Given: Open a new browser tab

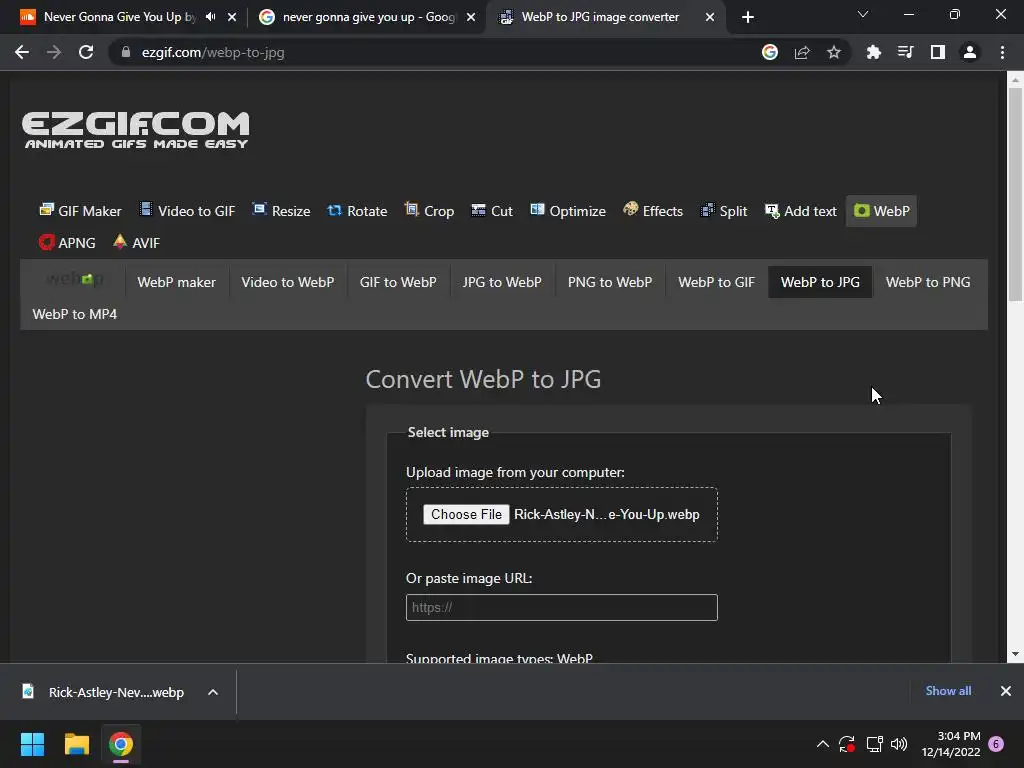Looking at the screenshot, I should (x=748, y=17).
